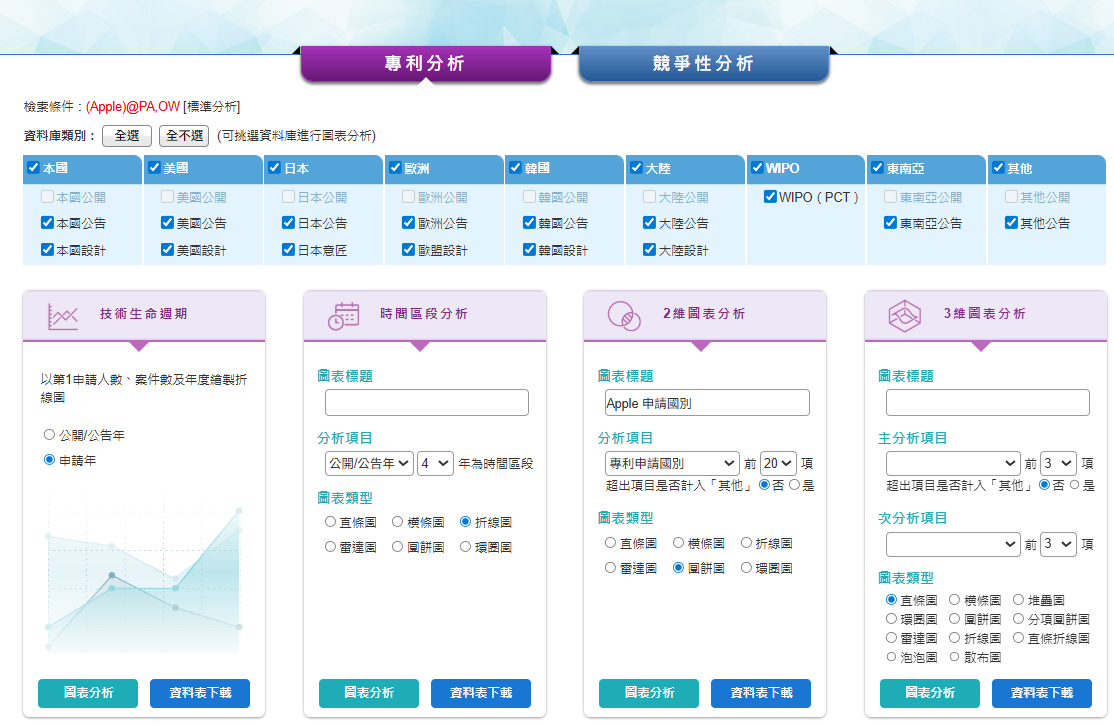Viewport: 1114px width, 726px height.
Task: Toggle the 大陸 group header checkbox
Action: tap(637, 168)
